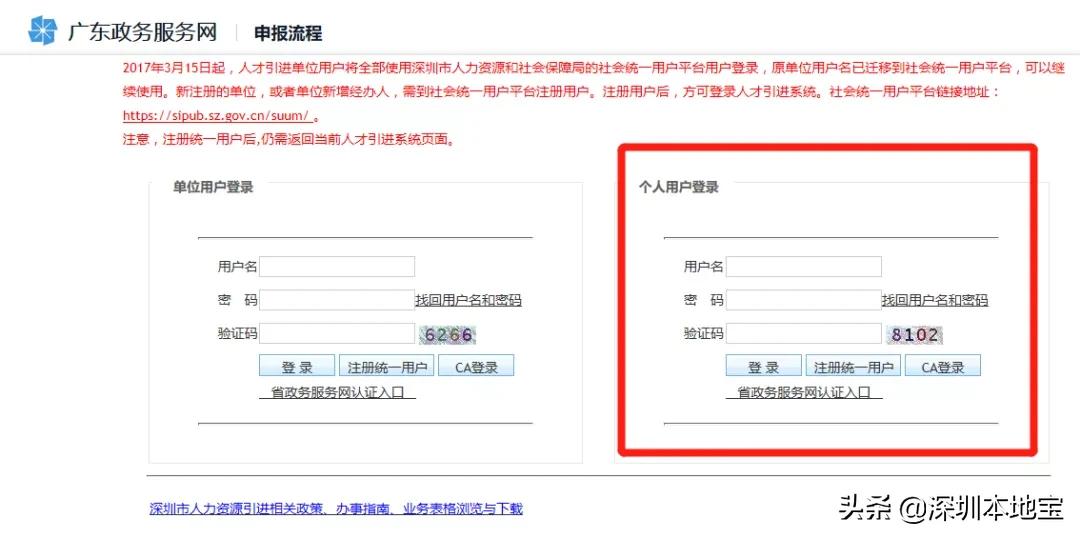Focus 验证码 field in 单位用户登录
The image size is (1080, 538).
[x=337, y=334]
